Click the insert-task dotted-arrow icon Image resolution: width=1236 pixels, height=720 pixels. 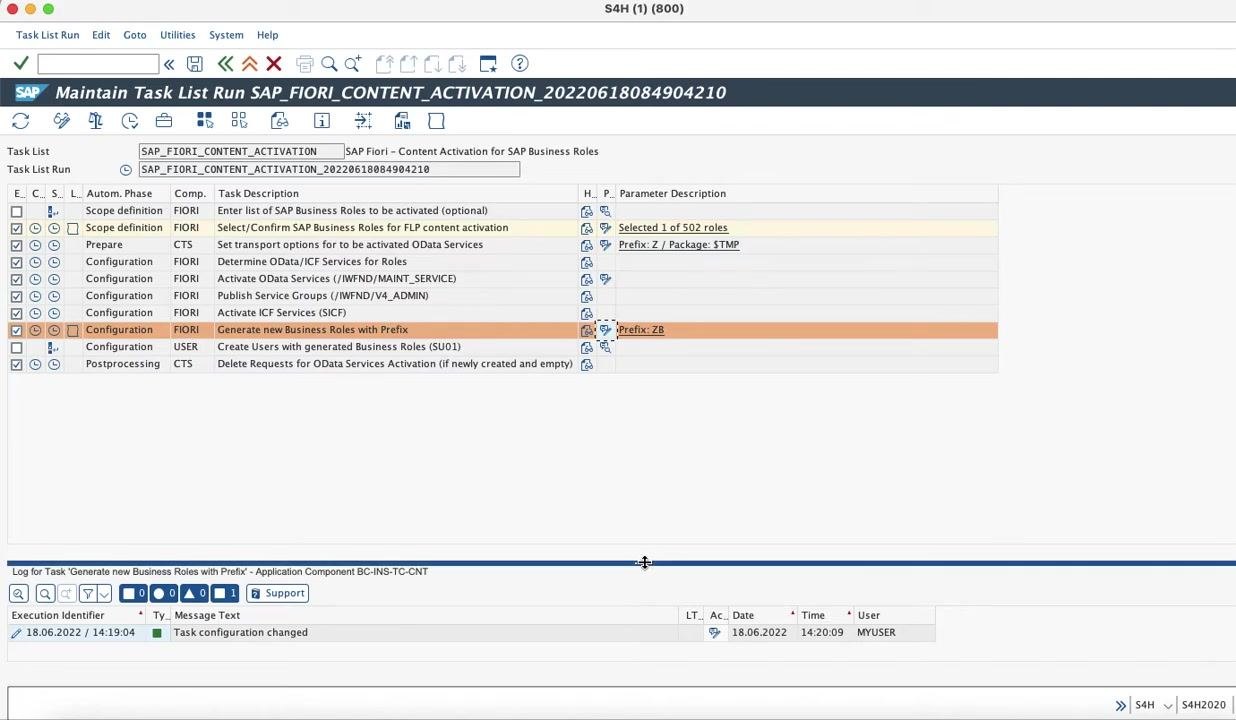pyautogui.click(x=363, y=121)
